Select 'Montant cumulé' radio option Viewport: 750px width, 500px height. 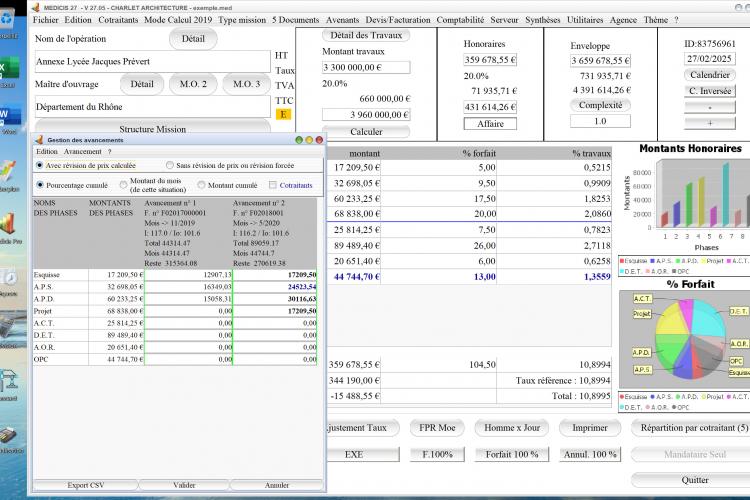(x=201, y=185)
